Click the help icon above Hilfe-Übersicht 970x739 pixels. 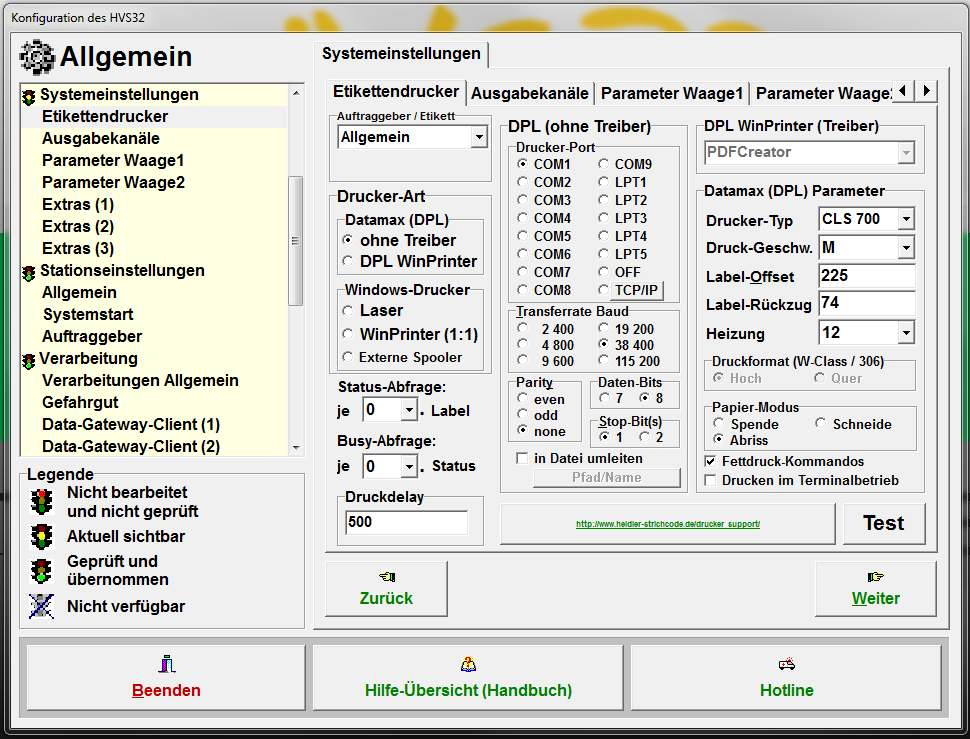click(468, 664)
